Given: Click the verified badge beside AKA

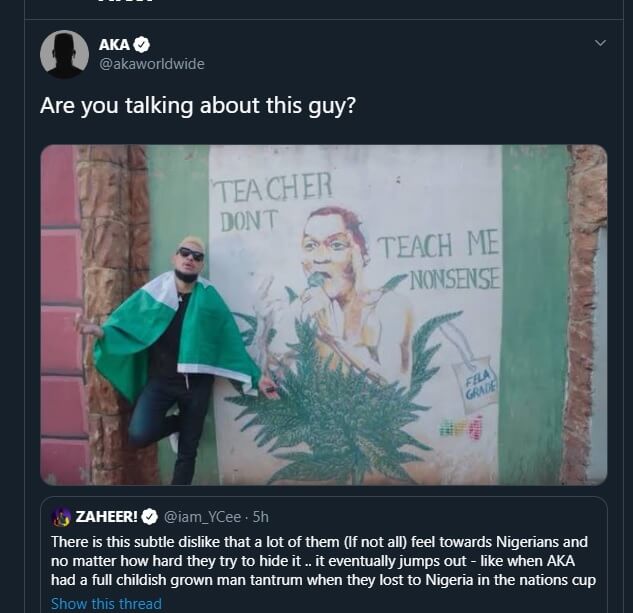Looking at the screenshot, I should [x=142, y=44].
